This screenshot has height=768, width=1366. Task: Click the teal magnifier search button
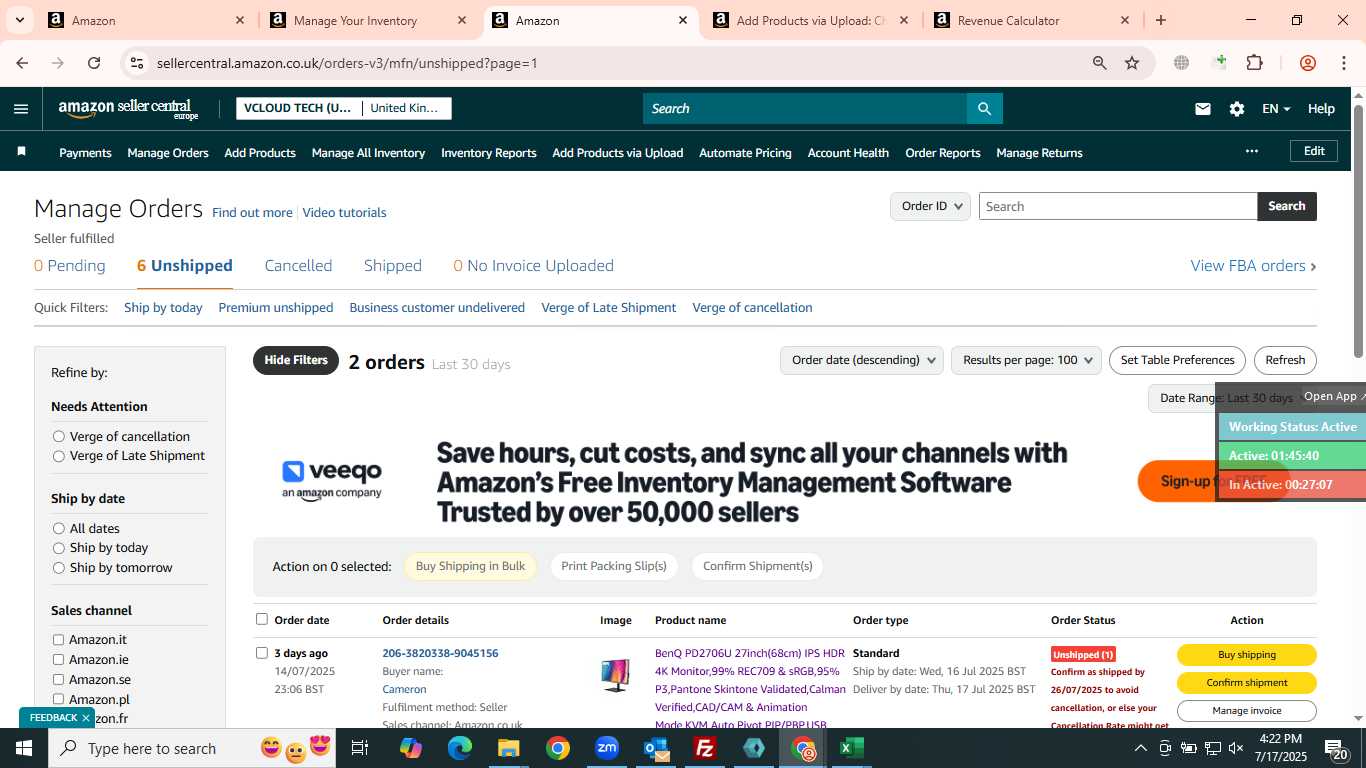coord(984,109)
